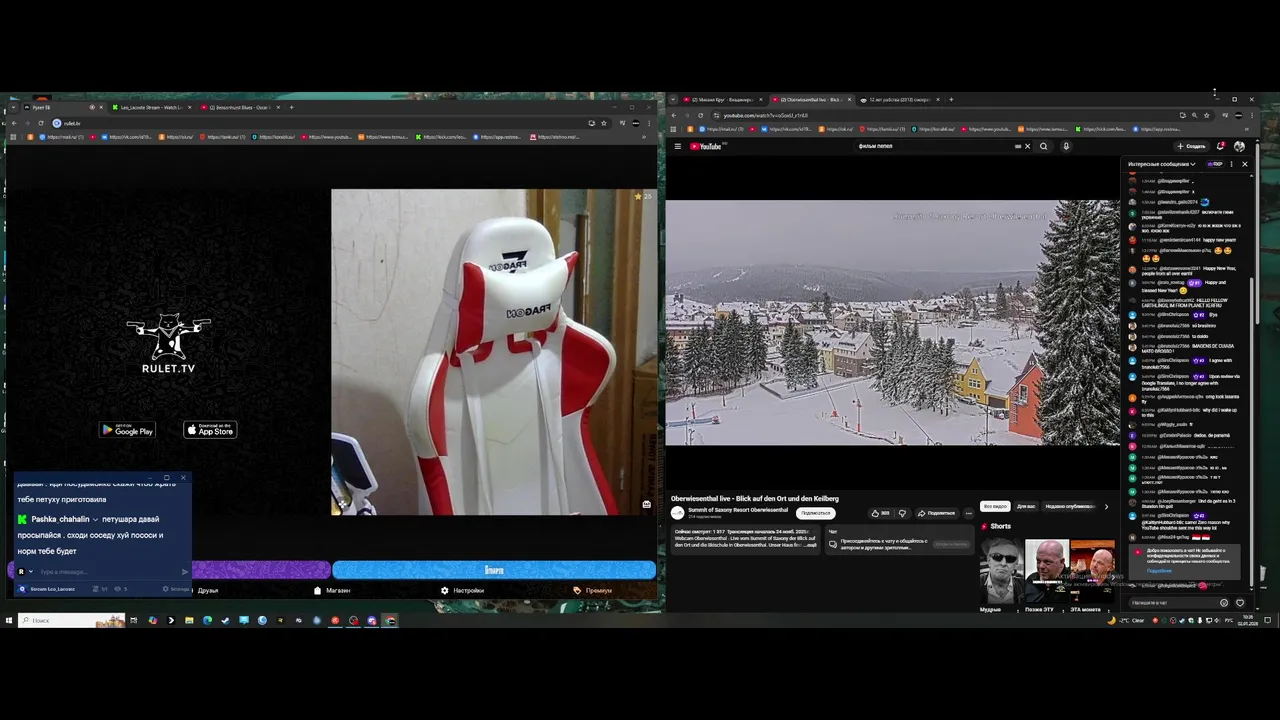This screenshot has width=1280, height=720.
Task: Subscribe to Summit of Saxony Resort channel
Action: tap(816, 513)
